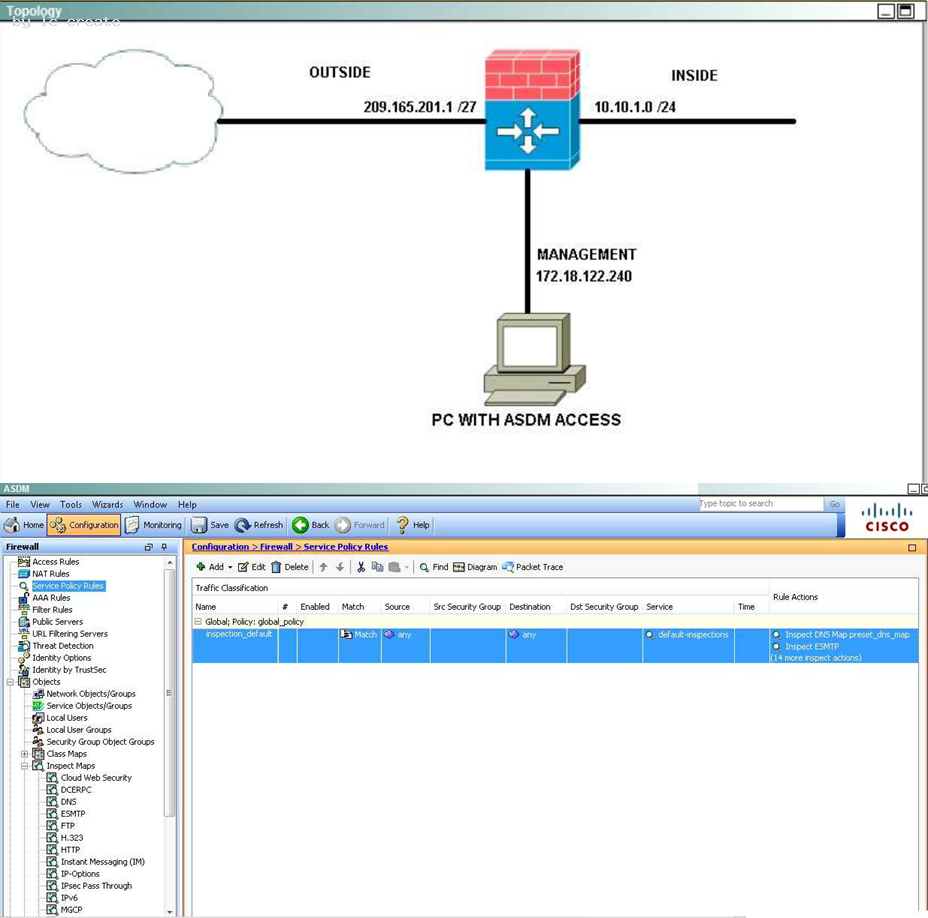Launch the Packet Trace tool
The height and width of the screenshot is (918, 928).
pyautogui.click(x=532, y=567)
